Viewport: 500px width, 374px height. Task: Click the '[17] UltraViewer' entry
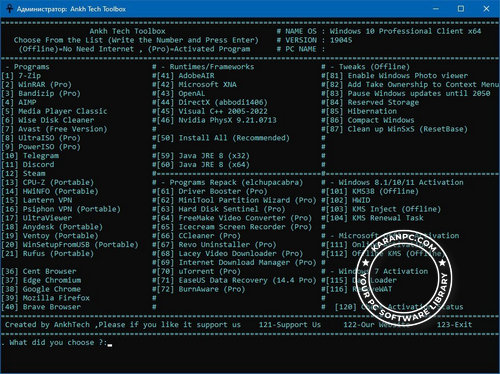tap(37, 218)
